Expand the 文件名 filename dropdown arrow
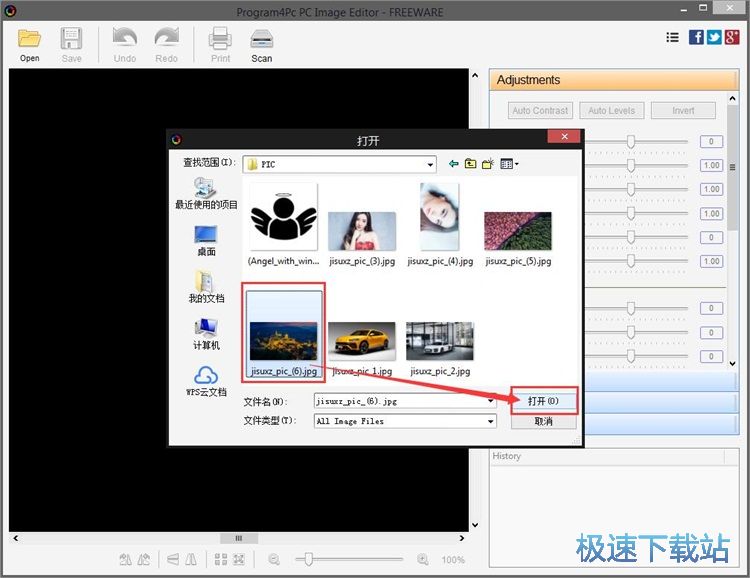 point(491,401)
